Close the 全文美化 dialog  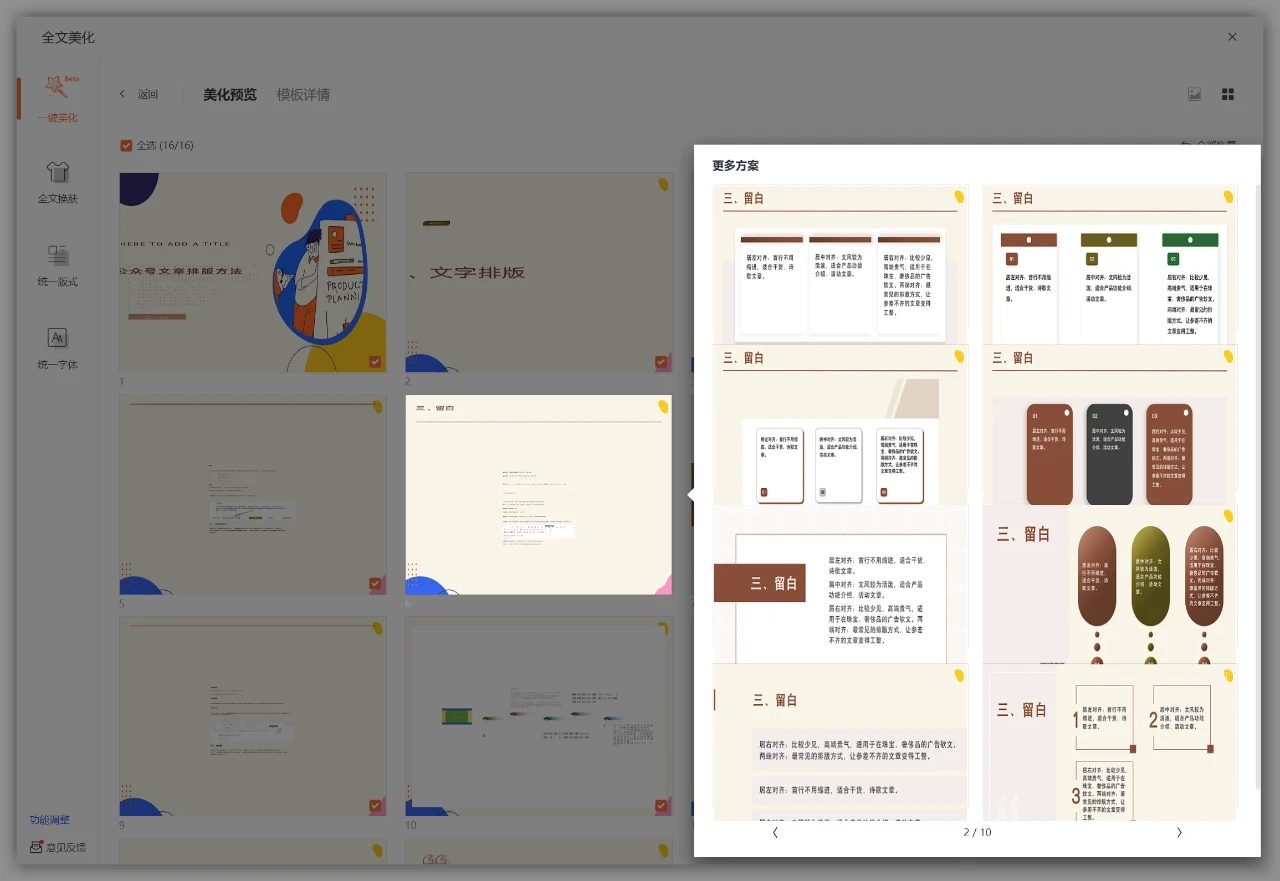[1232, 37]
